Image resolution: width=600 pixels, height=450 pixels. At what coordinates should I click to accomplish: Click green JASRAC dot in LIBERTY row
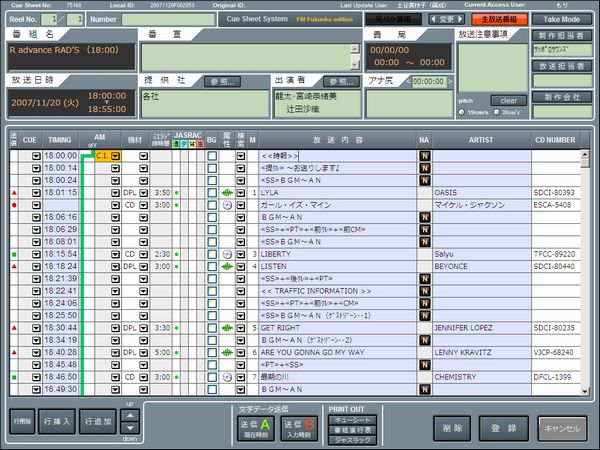[x=176, y=254]
